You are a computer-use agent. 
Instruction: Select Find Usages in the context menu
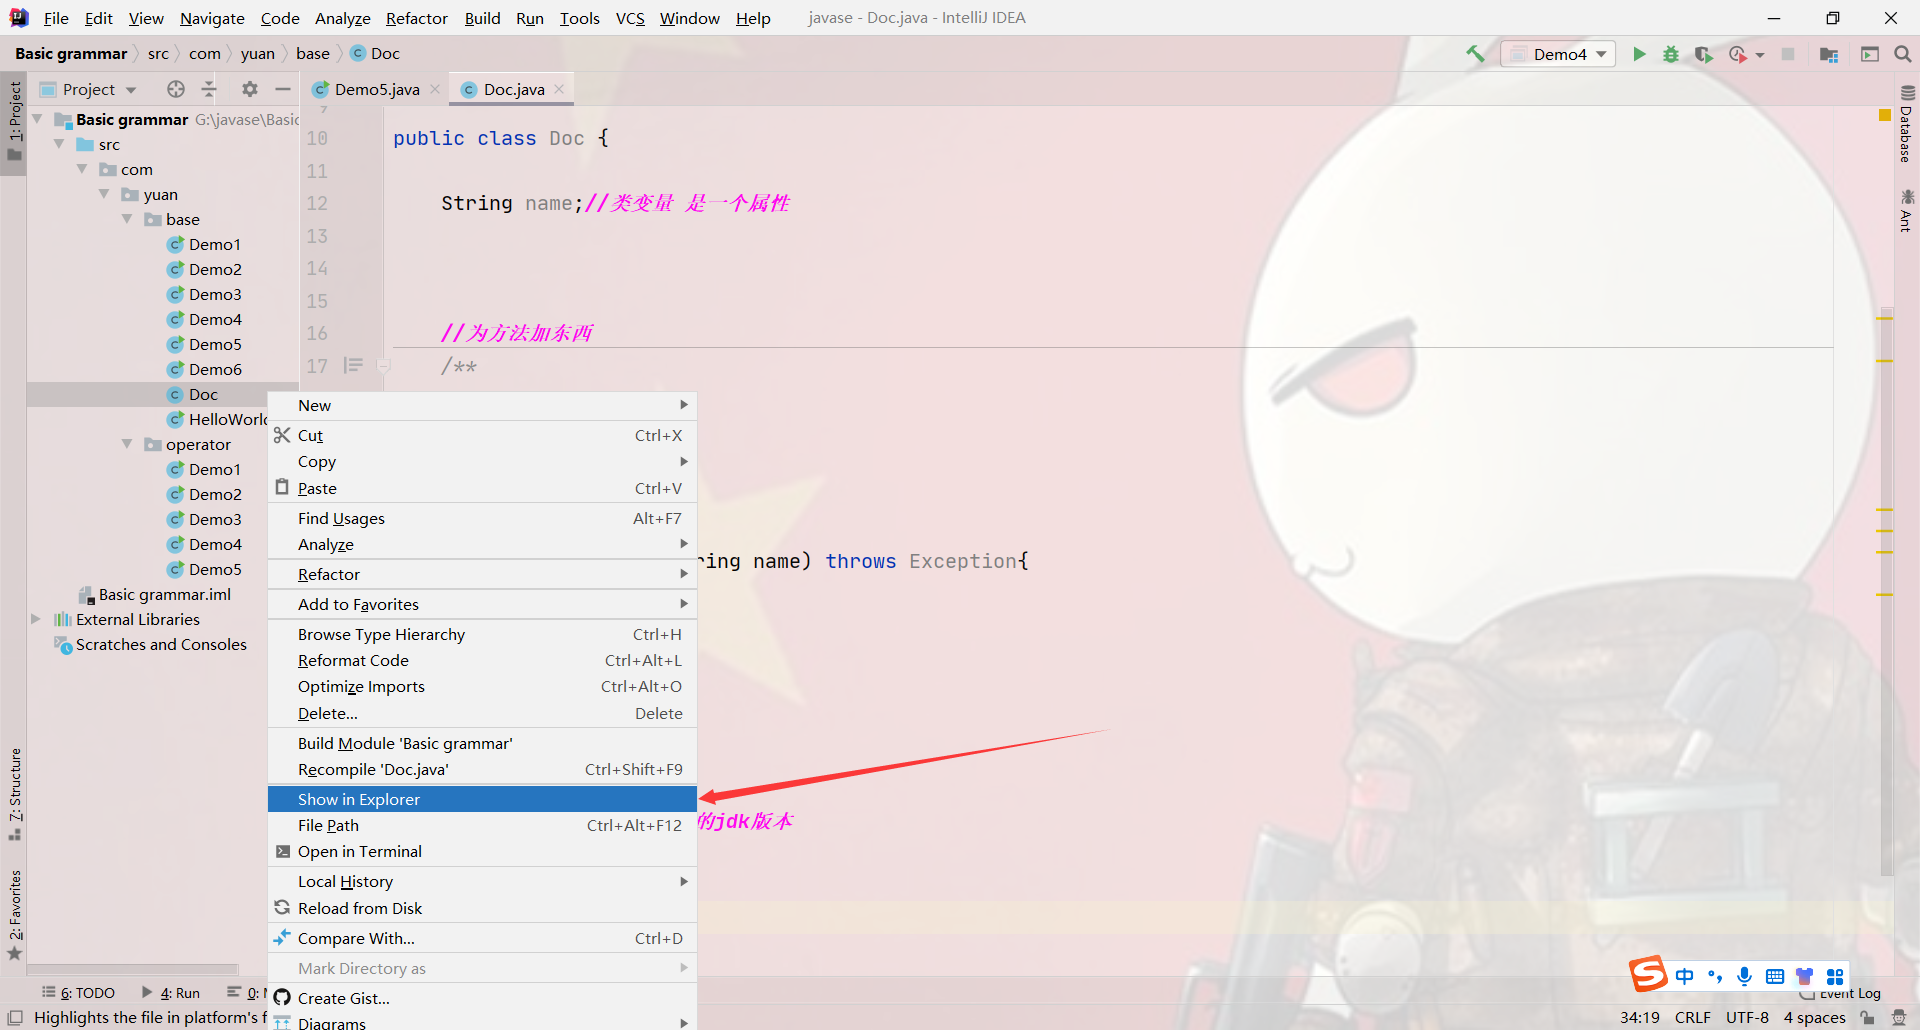(482, 518)
